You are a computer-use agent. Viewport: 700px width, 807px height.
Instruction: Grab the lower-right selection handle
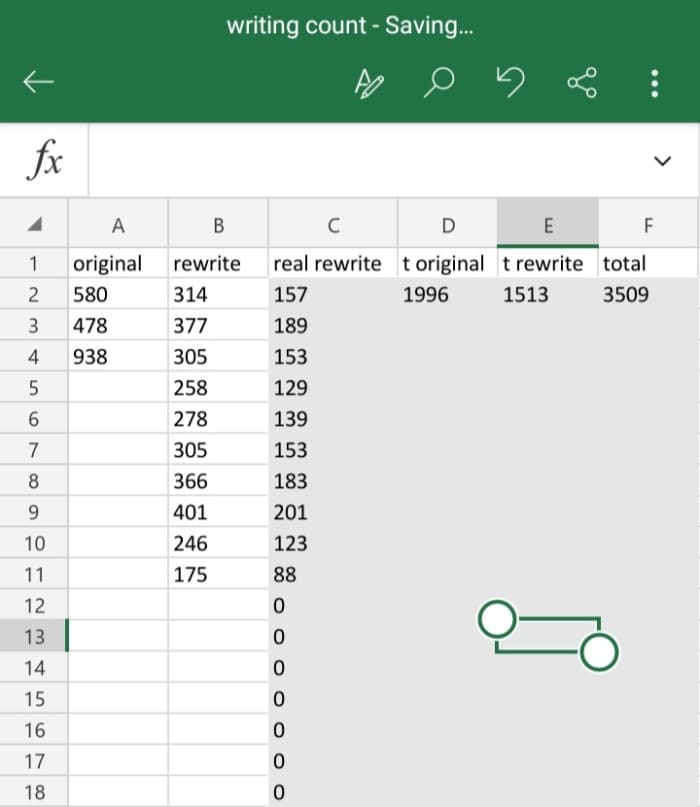599,652
